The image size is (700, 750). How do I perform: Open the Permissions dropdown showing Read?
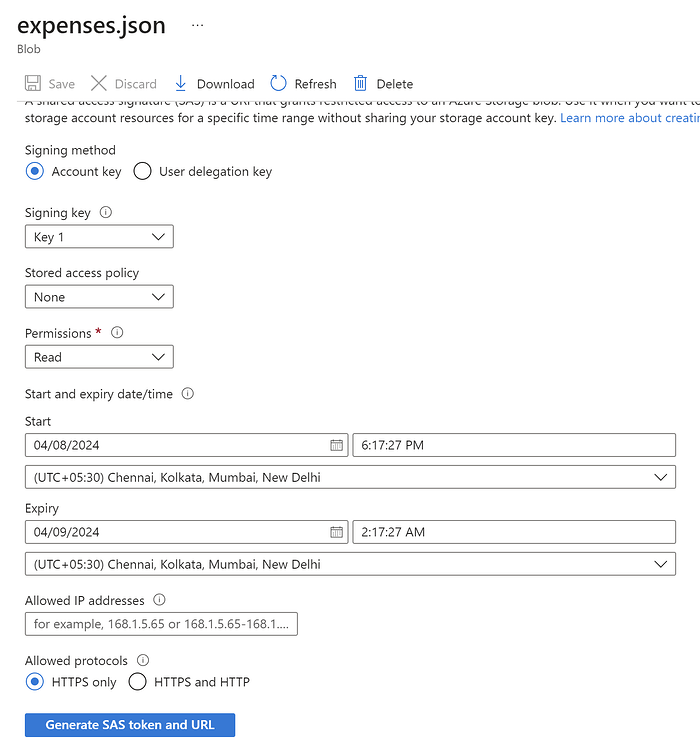[99, 357]
